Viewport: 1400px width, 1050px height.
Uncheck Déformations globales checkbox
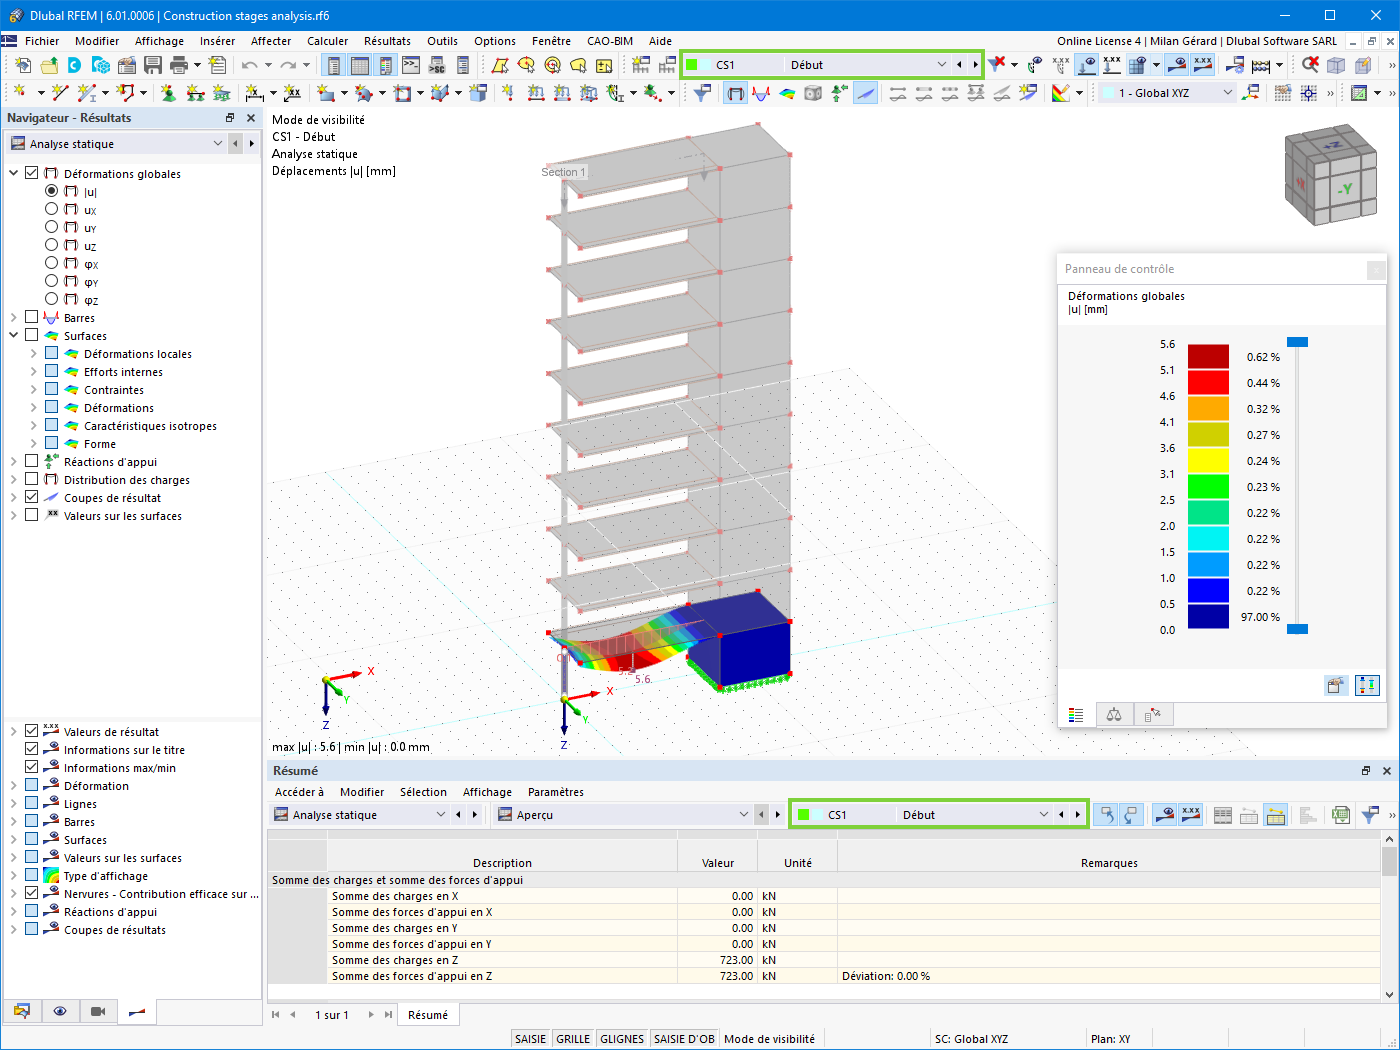(32, 173)
